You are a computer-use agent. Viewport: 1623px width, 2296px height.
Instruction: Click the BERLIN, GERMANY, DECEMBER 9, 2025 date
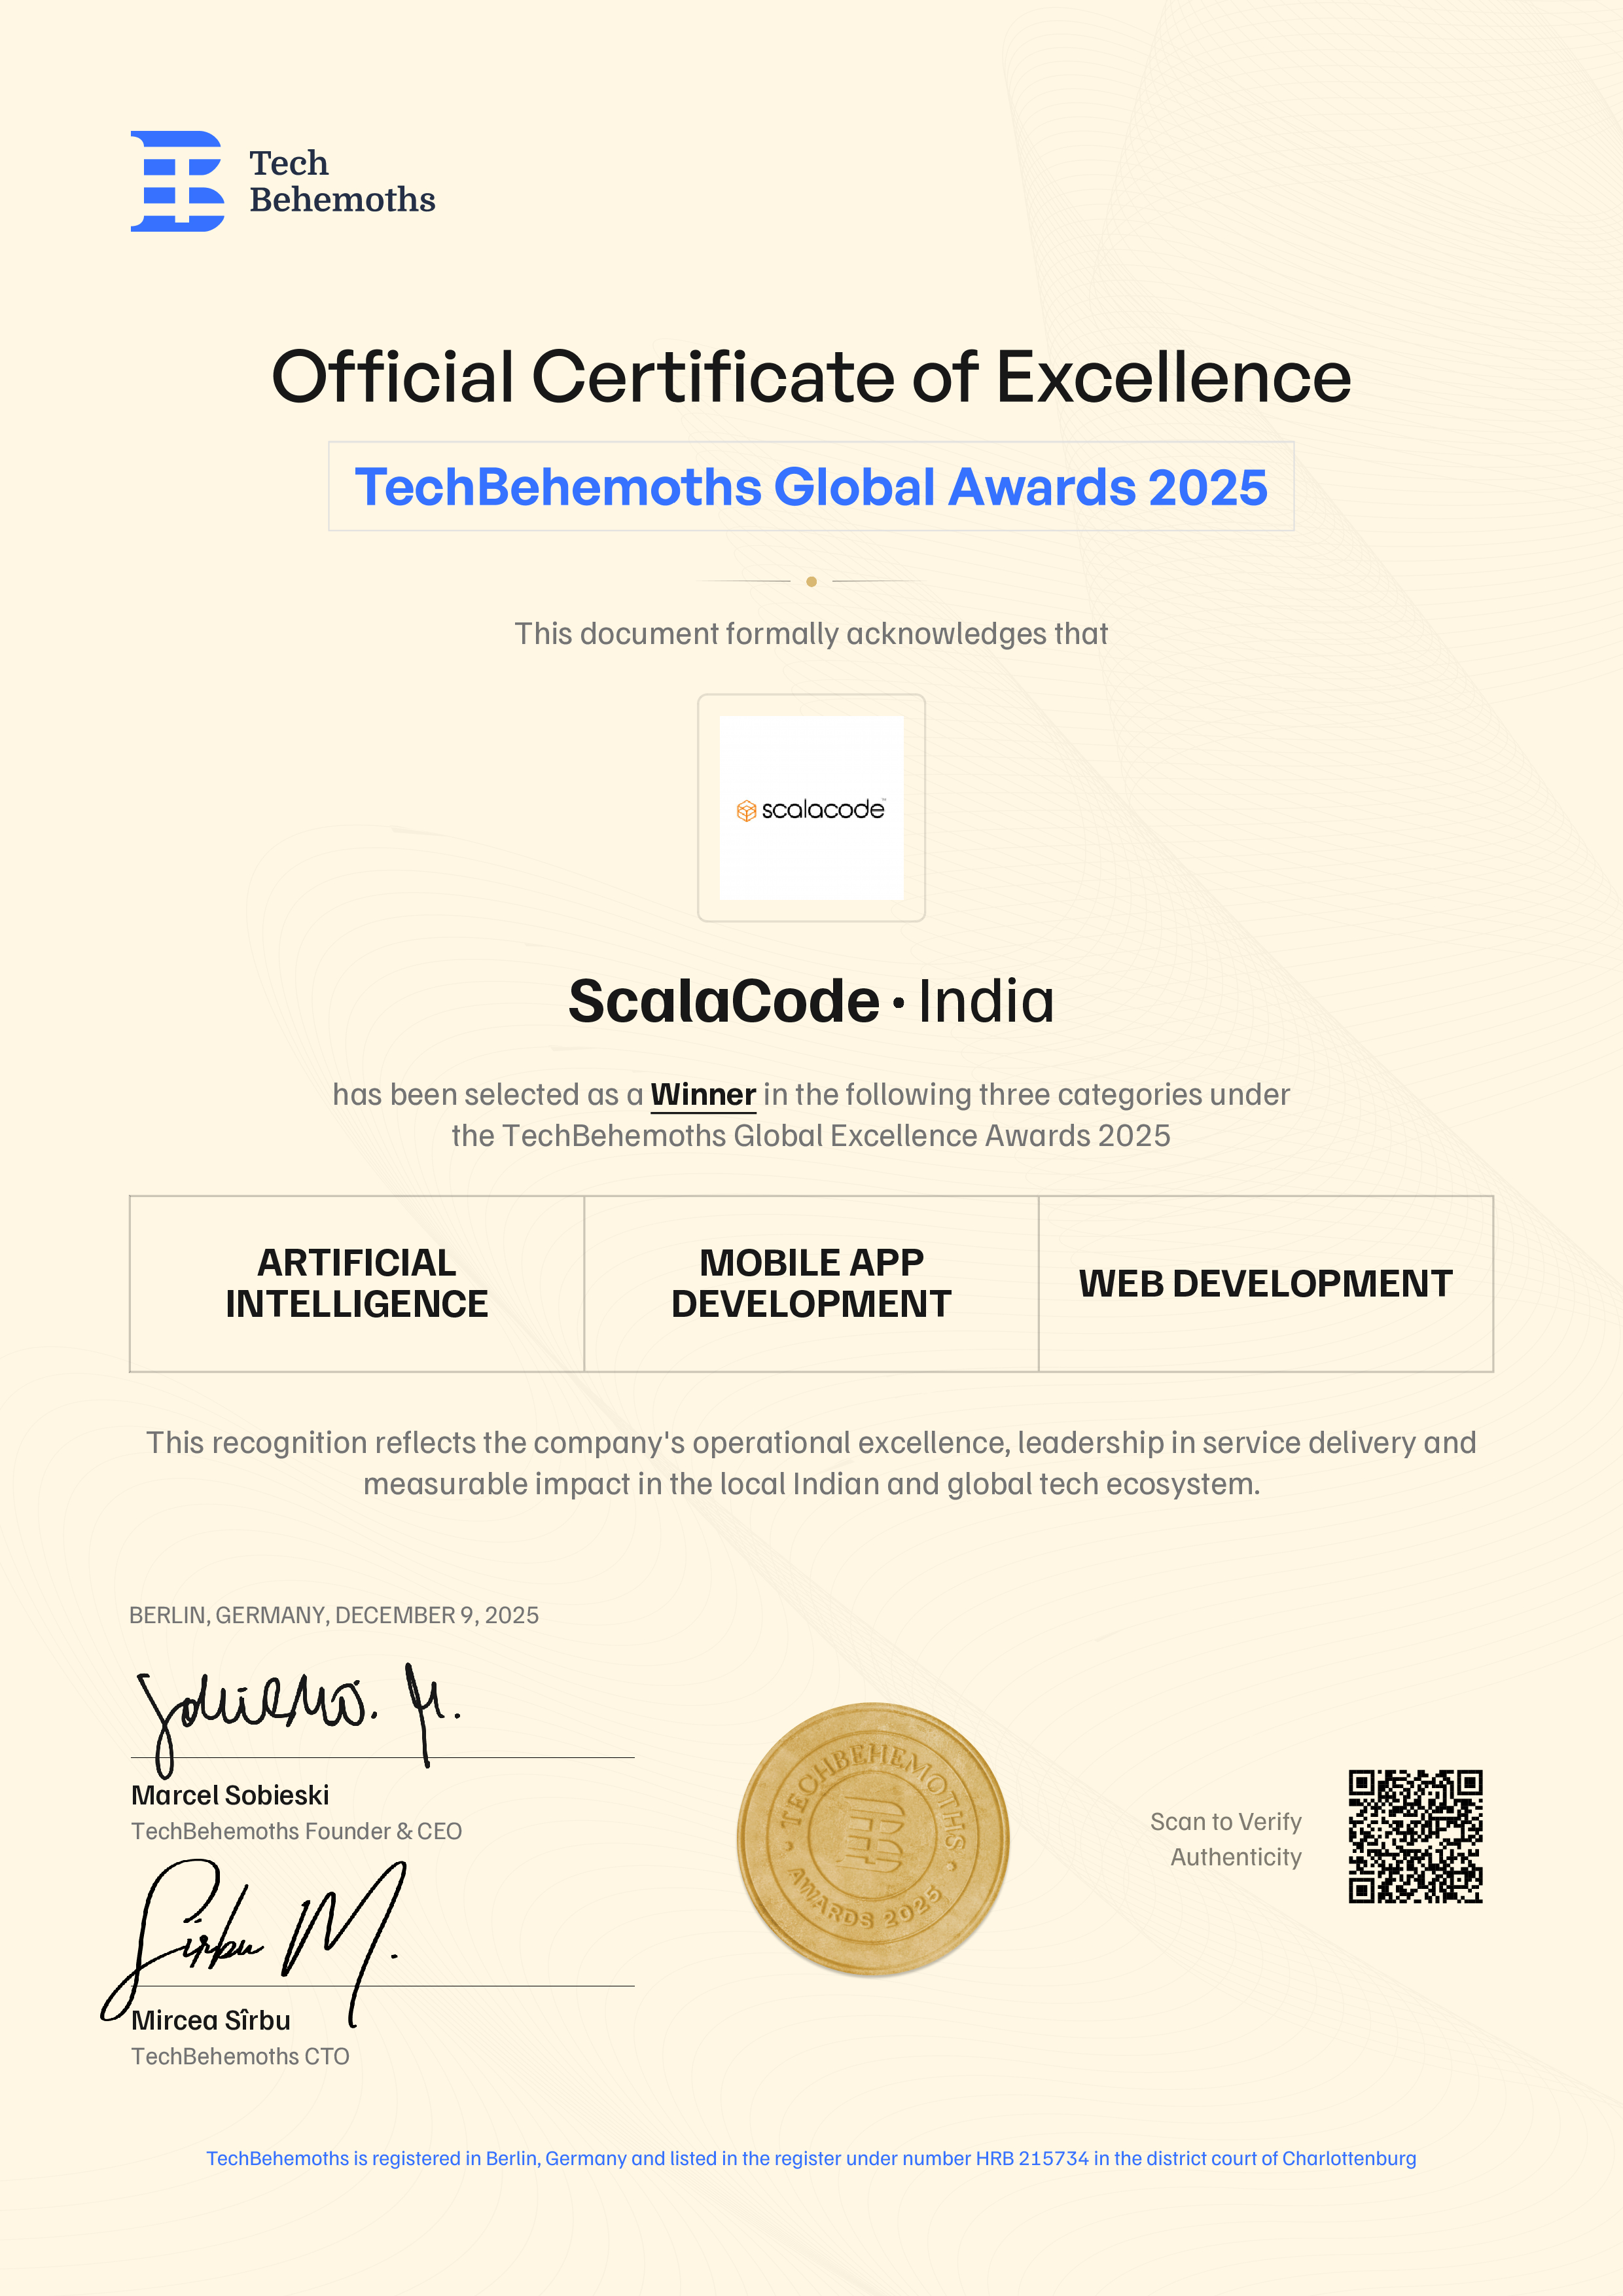tap(334, 1615)
